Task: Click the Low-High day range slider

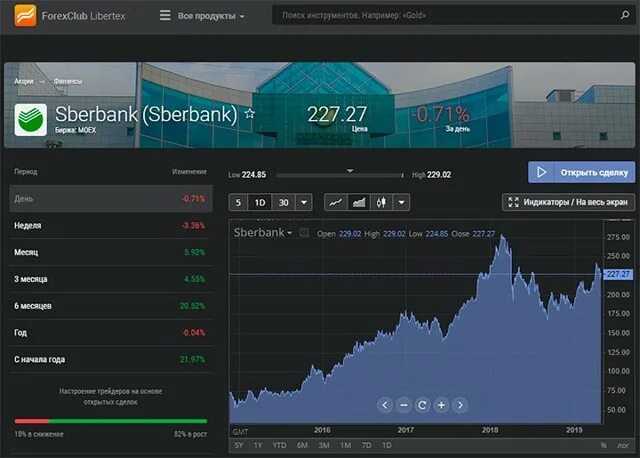Action: click(340, 175)
